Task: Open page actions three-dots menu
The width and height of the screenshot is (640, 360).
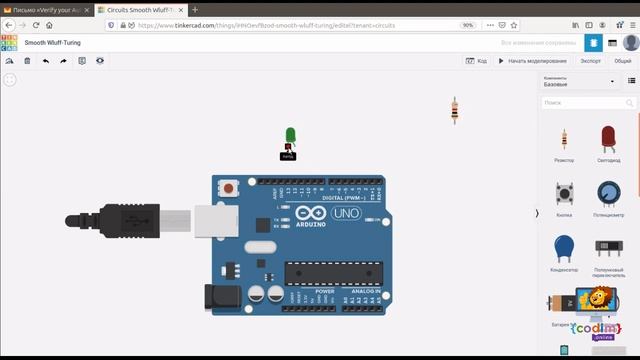Action: (x=490, y=25)
